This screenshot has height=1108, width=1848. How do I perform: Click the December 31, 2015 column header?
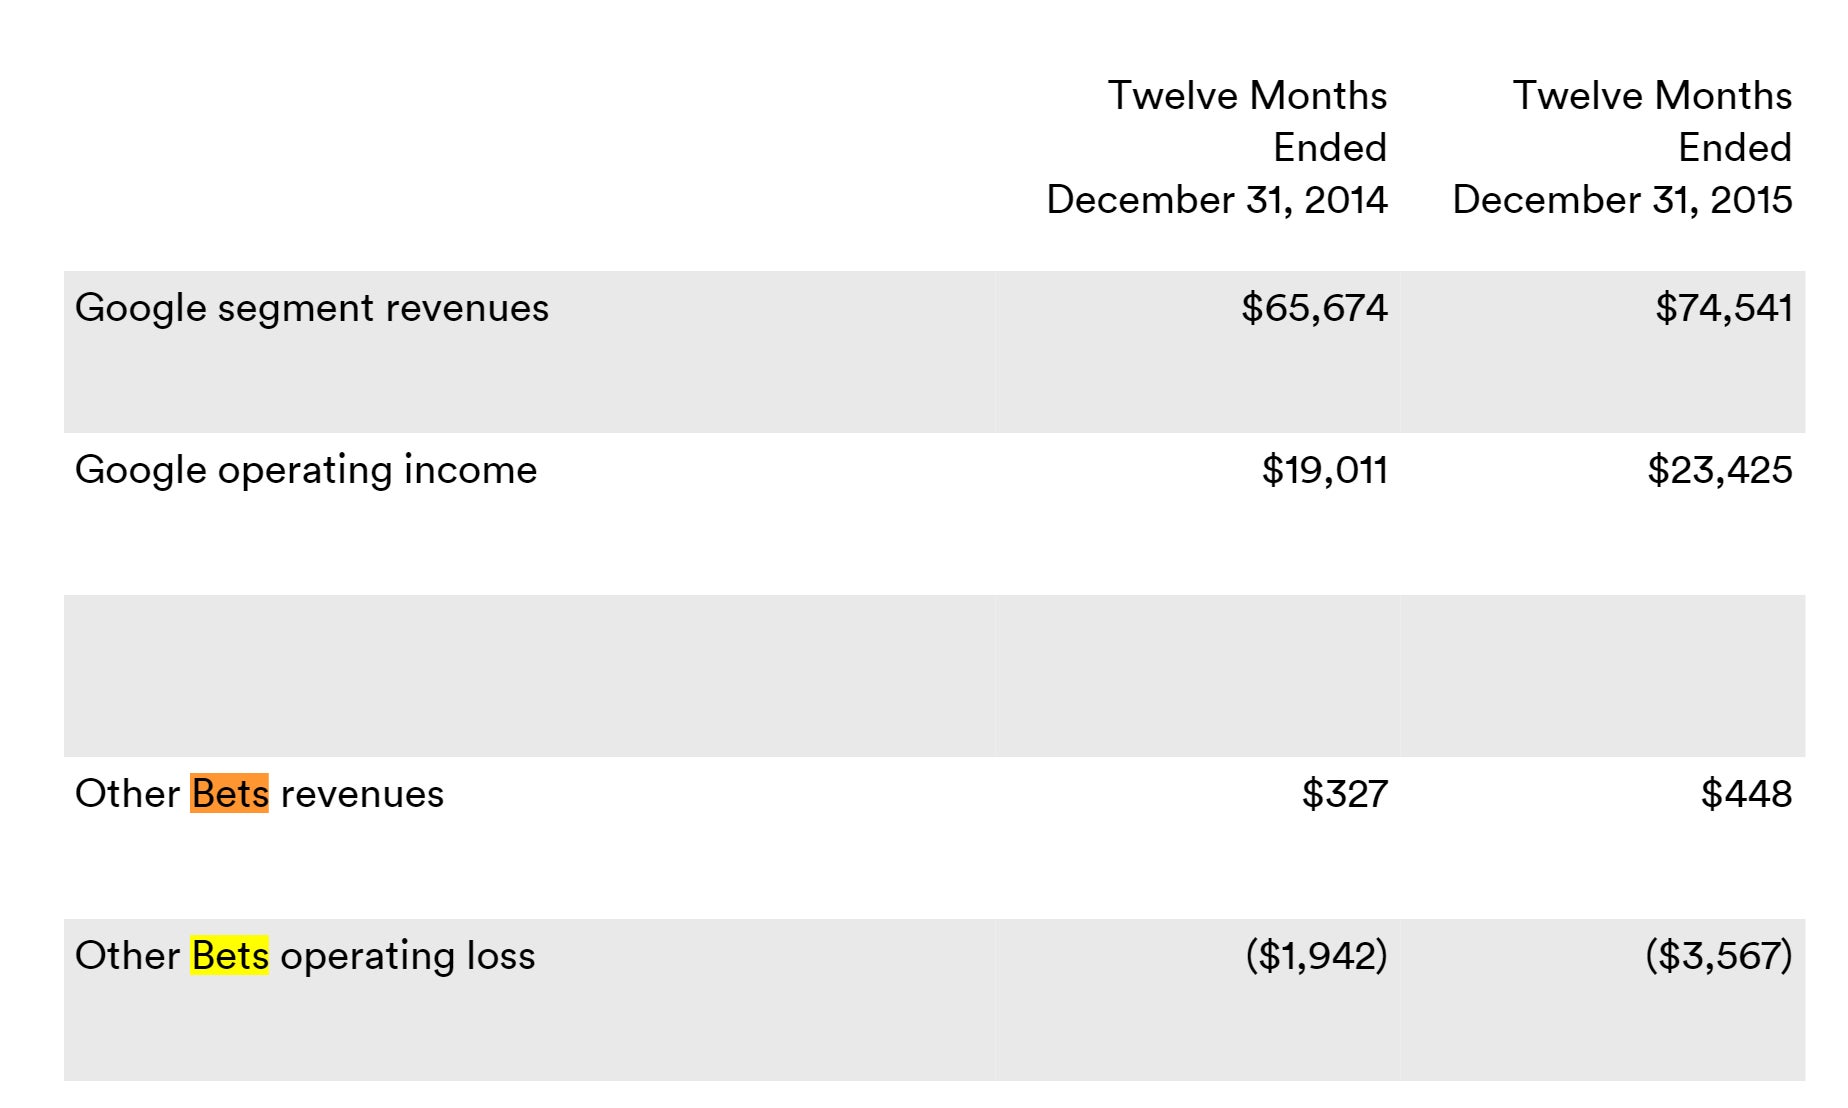click(1621, 200)
